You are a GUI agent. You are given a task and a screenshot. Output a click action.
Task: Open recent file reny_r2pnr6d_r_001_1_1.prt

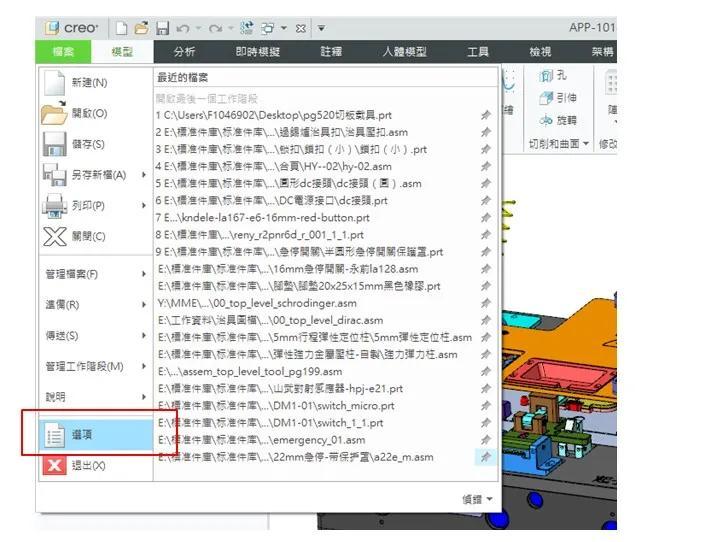pos(260,235)
